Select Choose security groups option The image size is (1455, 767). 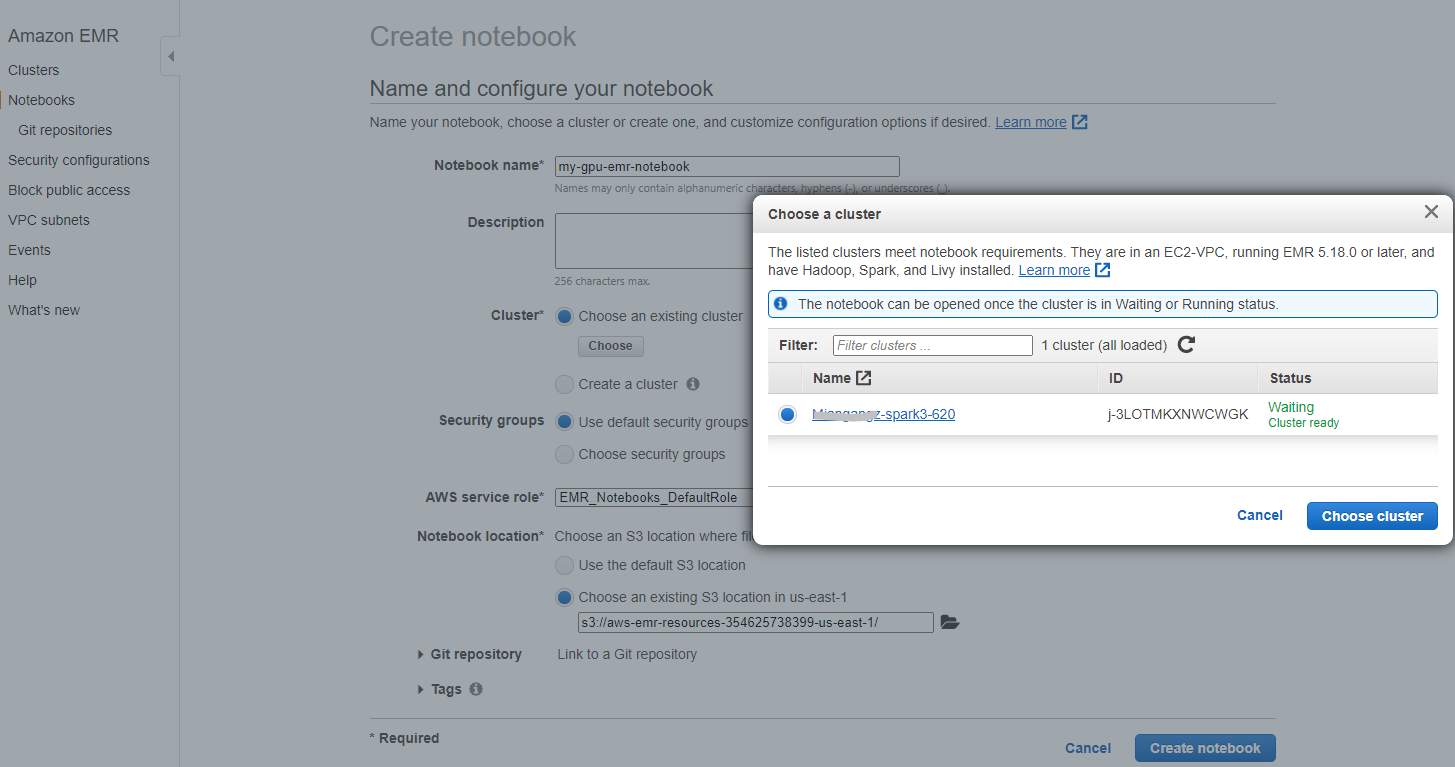coord(564,454)
